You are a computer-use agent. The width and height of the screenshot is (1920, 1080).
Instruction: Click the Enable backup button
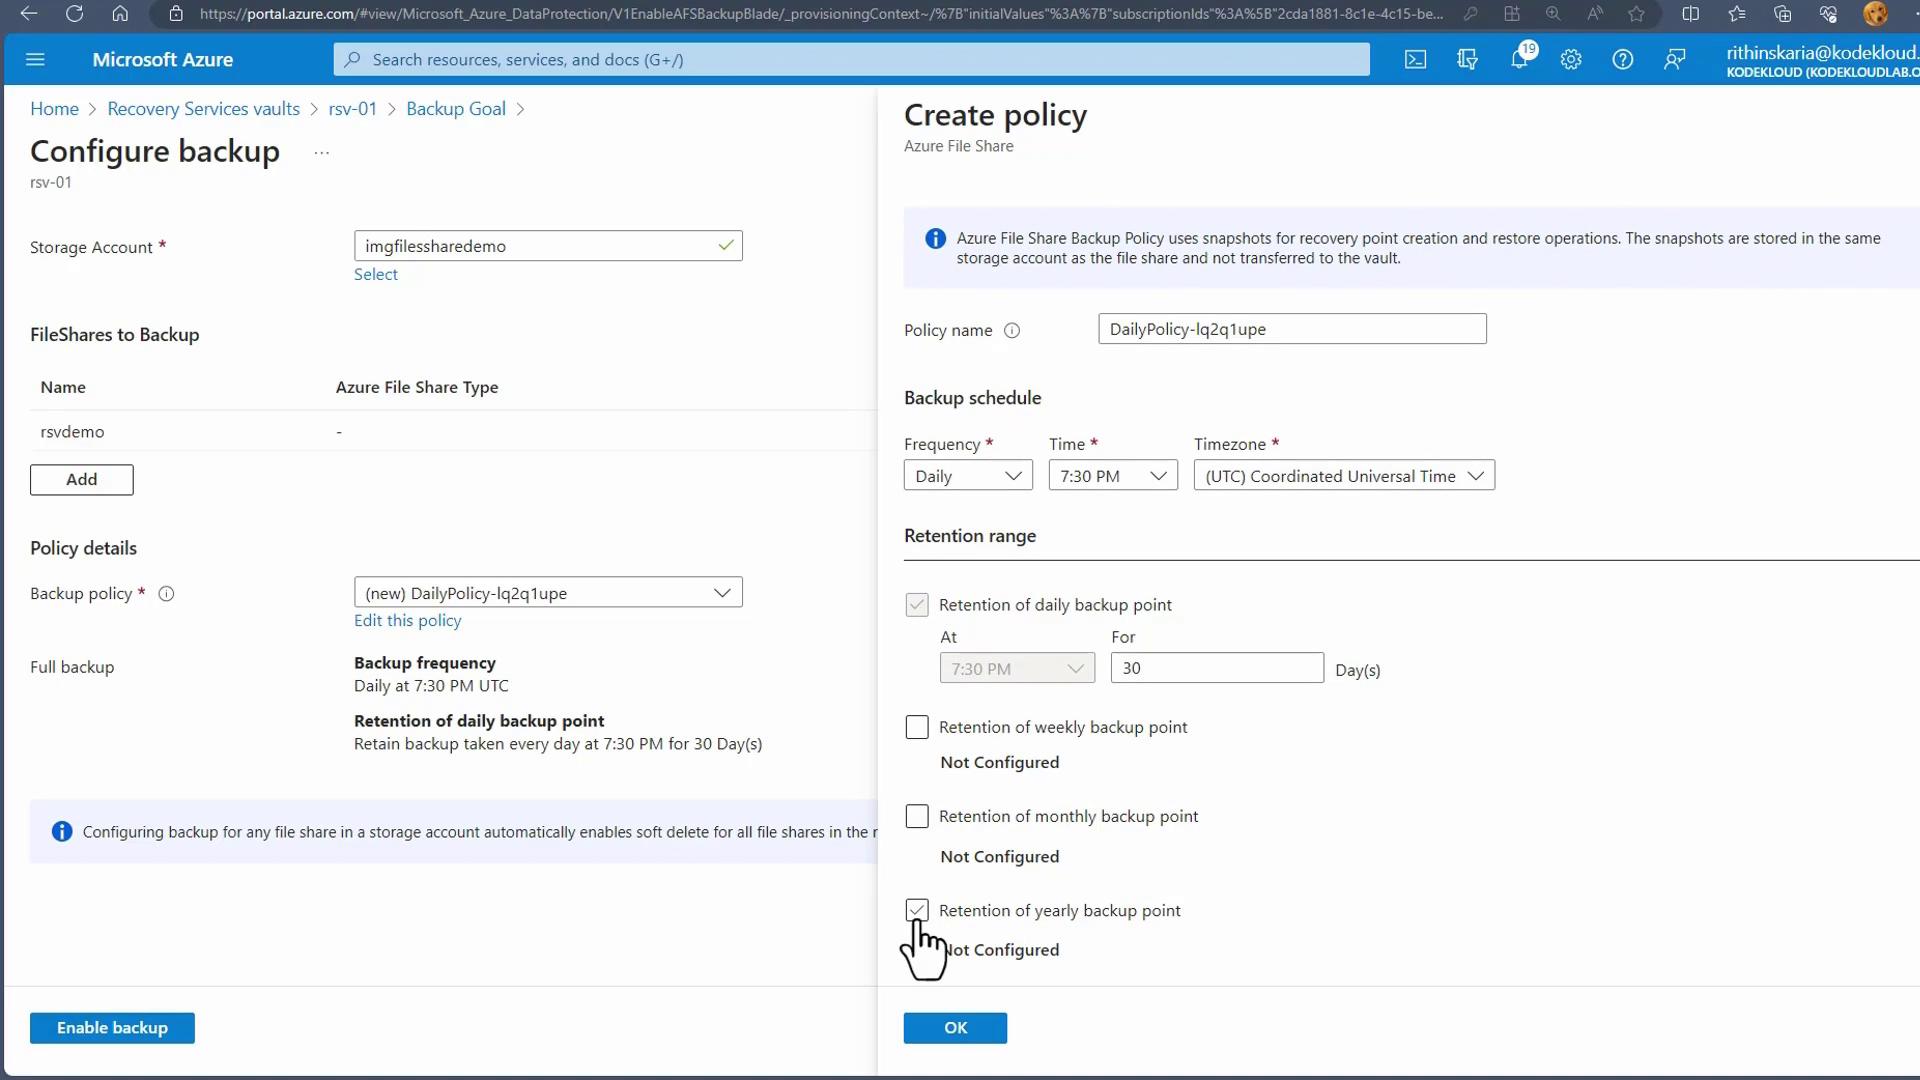(112, 1028)
